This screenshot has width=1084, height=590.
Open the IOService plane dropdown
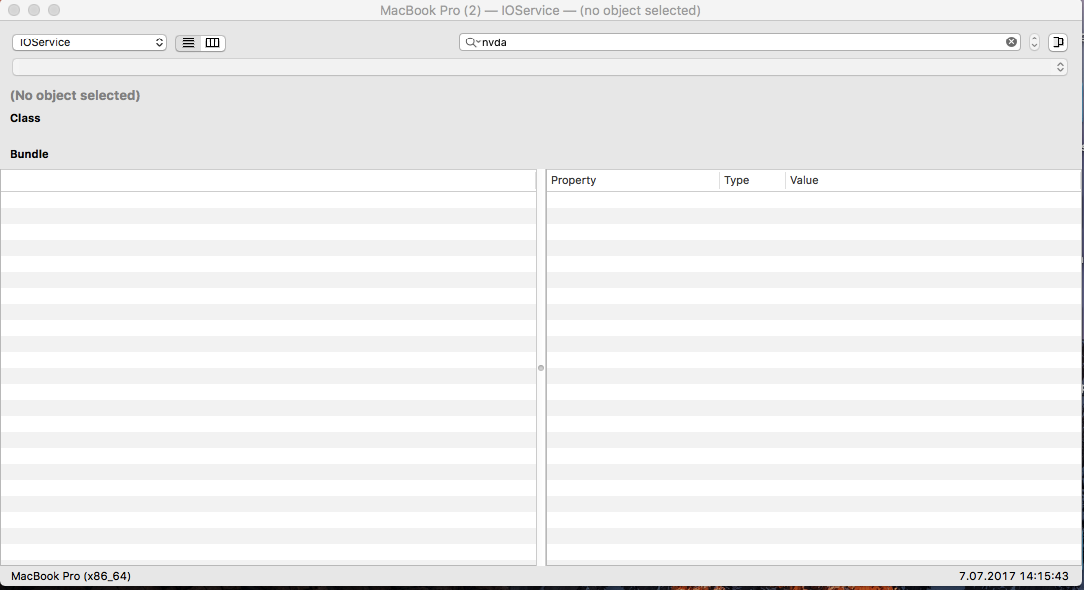89,42
